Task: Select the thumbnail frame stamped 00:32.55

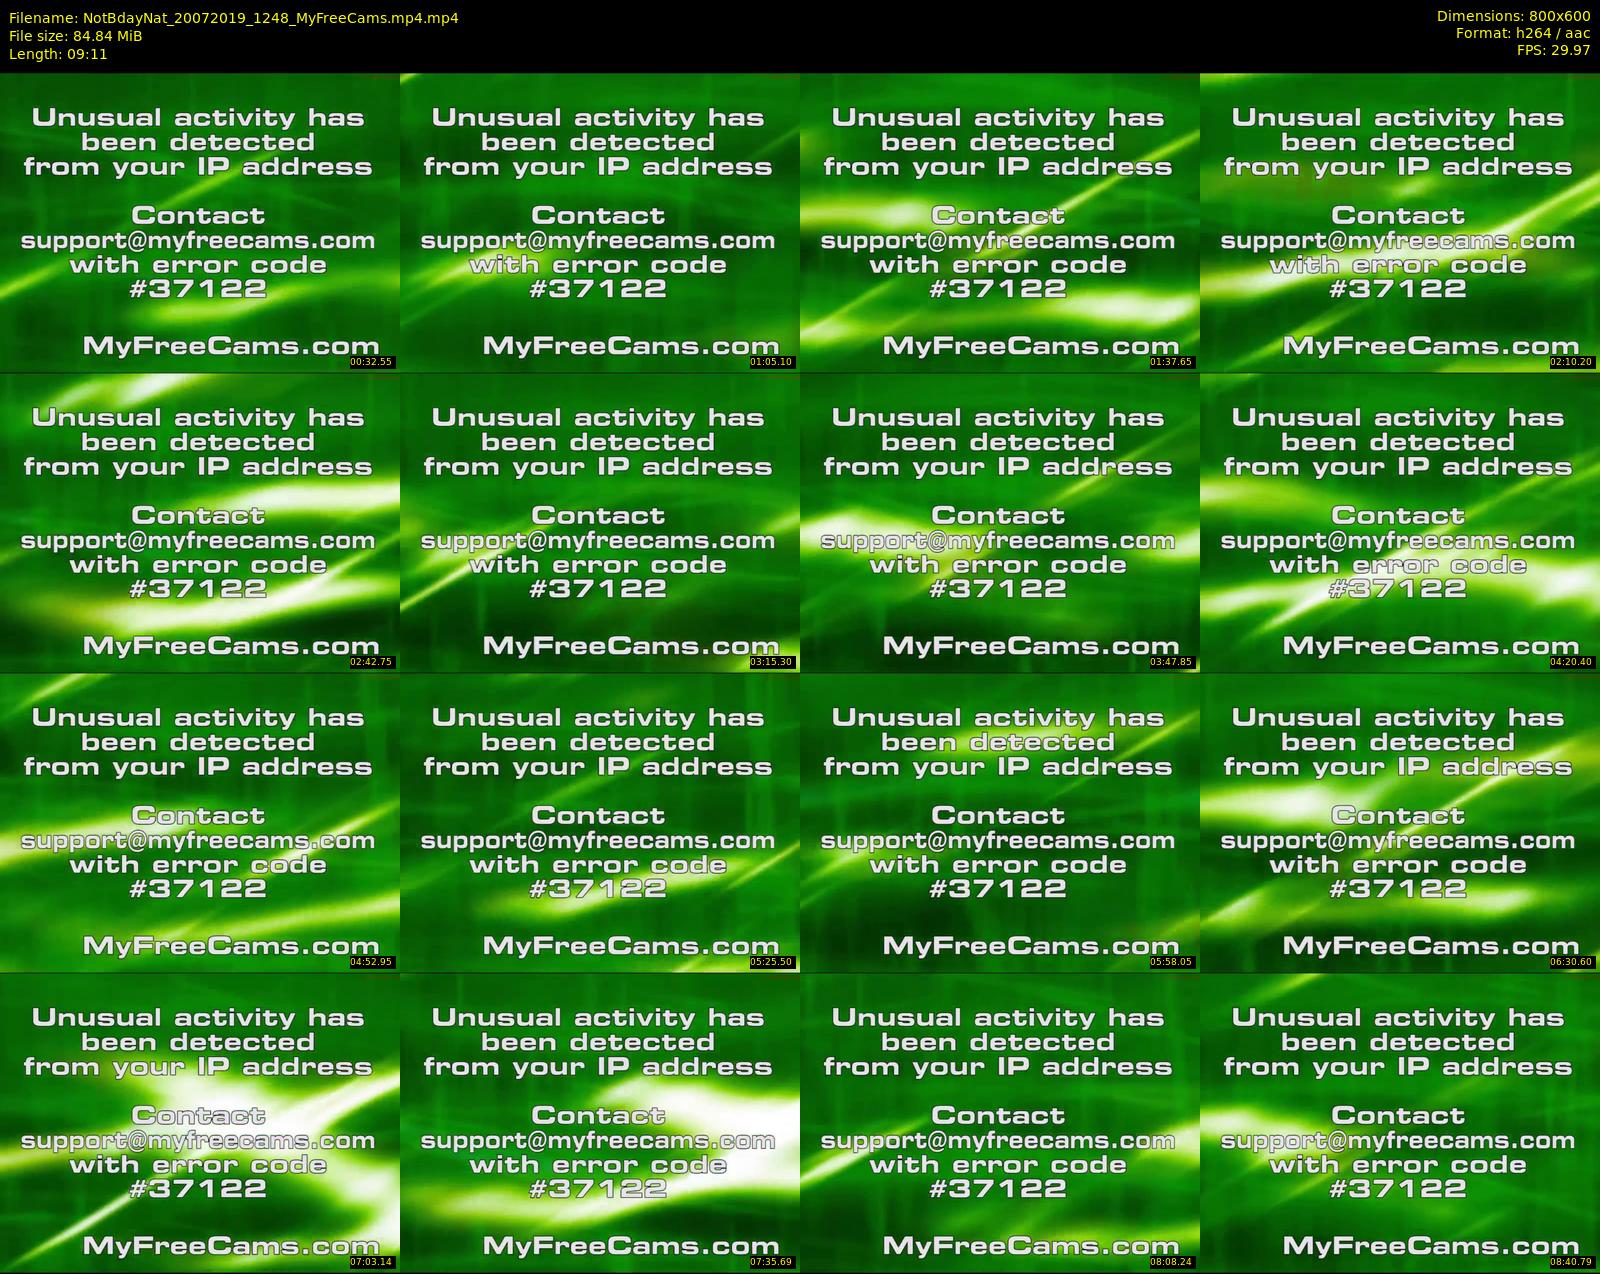Action: (x=199, y=222)
